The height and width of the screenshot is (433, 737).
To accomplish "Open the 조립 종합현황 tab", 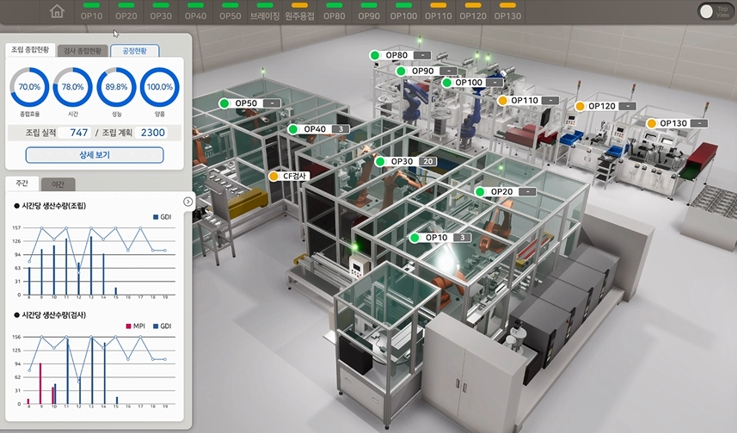I will coord(30,50).
